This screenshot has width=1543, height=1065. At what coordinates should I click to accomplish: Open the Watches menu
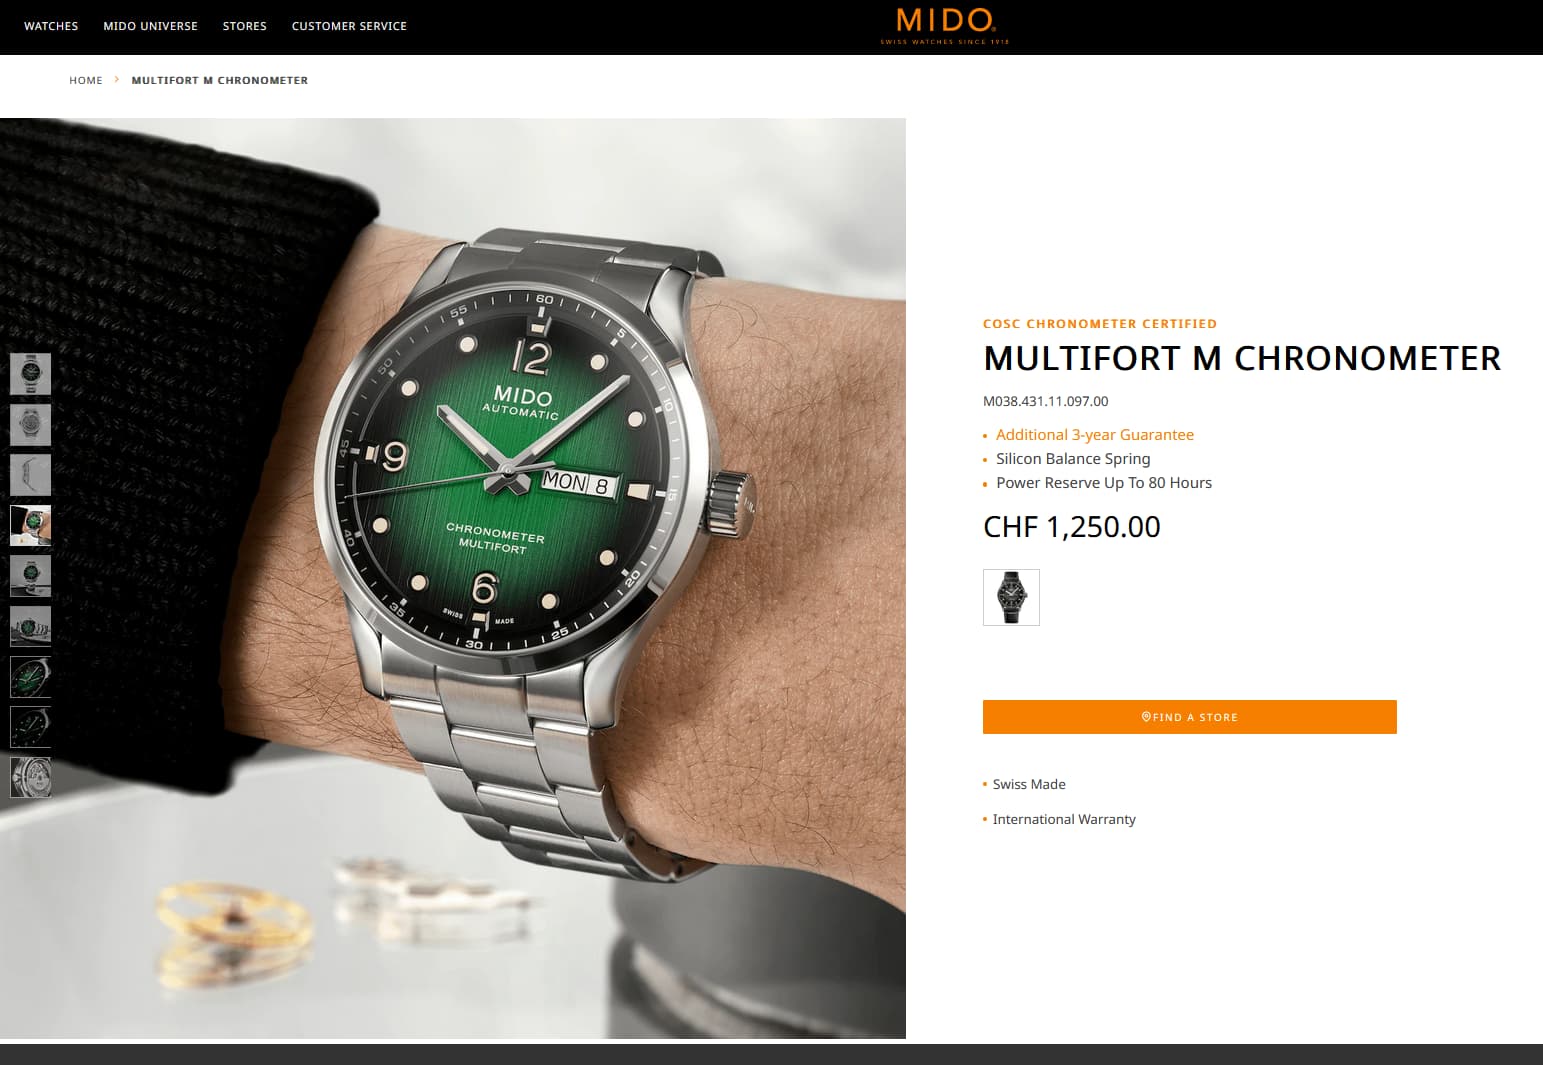tap(51, 26)
